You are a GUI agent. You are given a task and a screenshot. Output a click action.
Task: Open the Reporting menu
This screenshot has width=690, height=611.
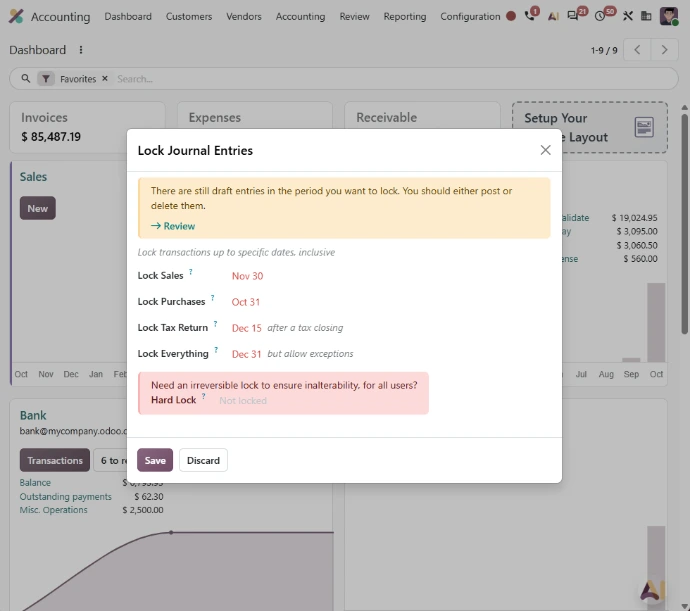pyautogui.click(x=405, y=16)
